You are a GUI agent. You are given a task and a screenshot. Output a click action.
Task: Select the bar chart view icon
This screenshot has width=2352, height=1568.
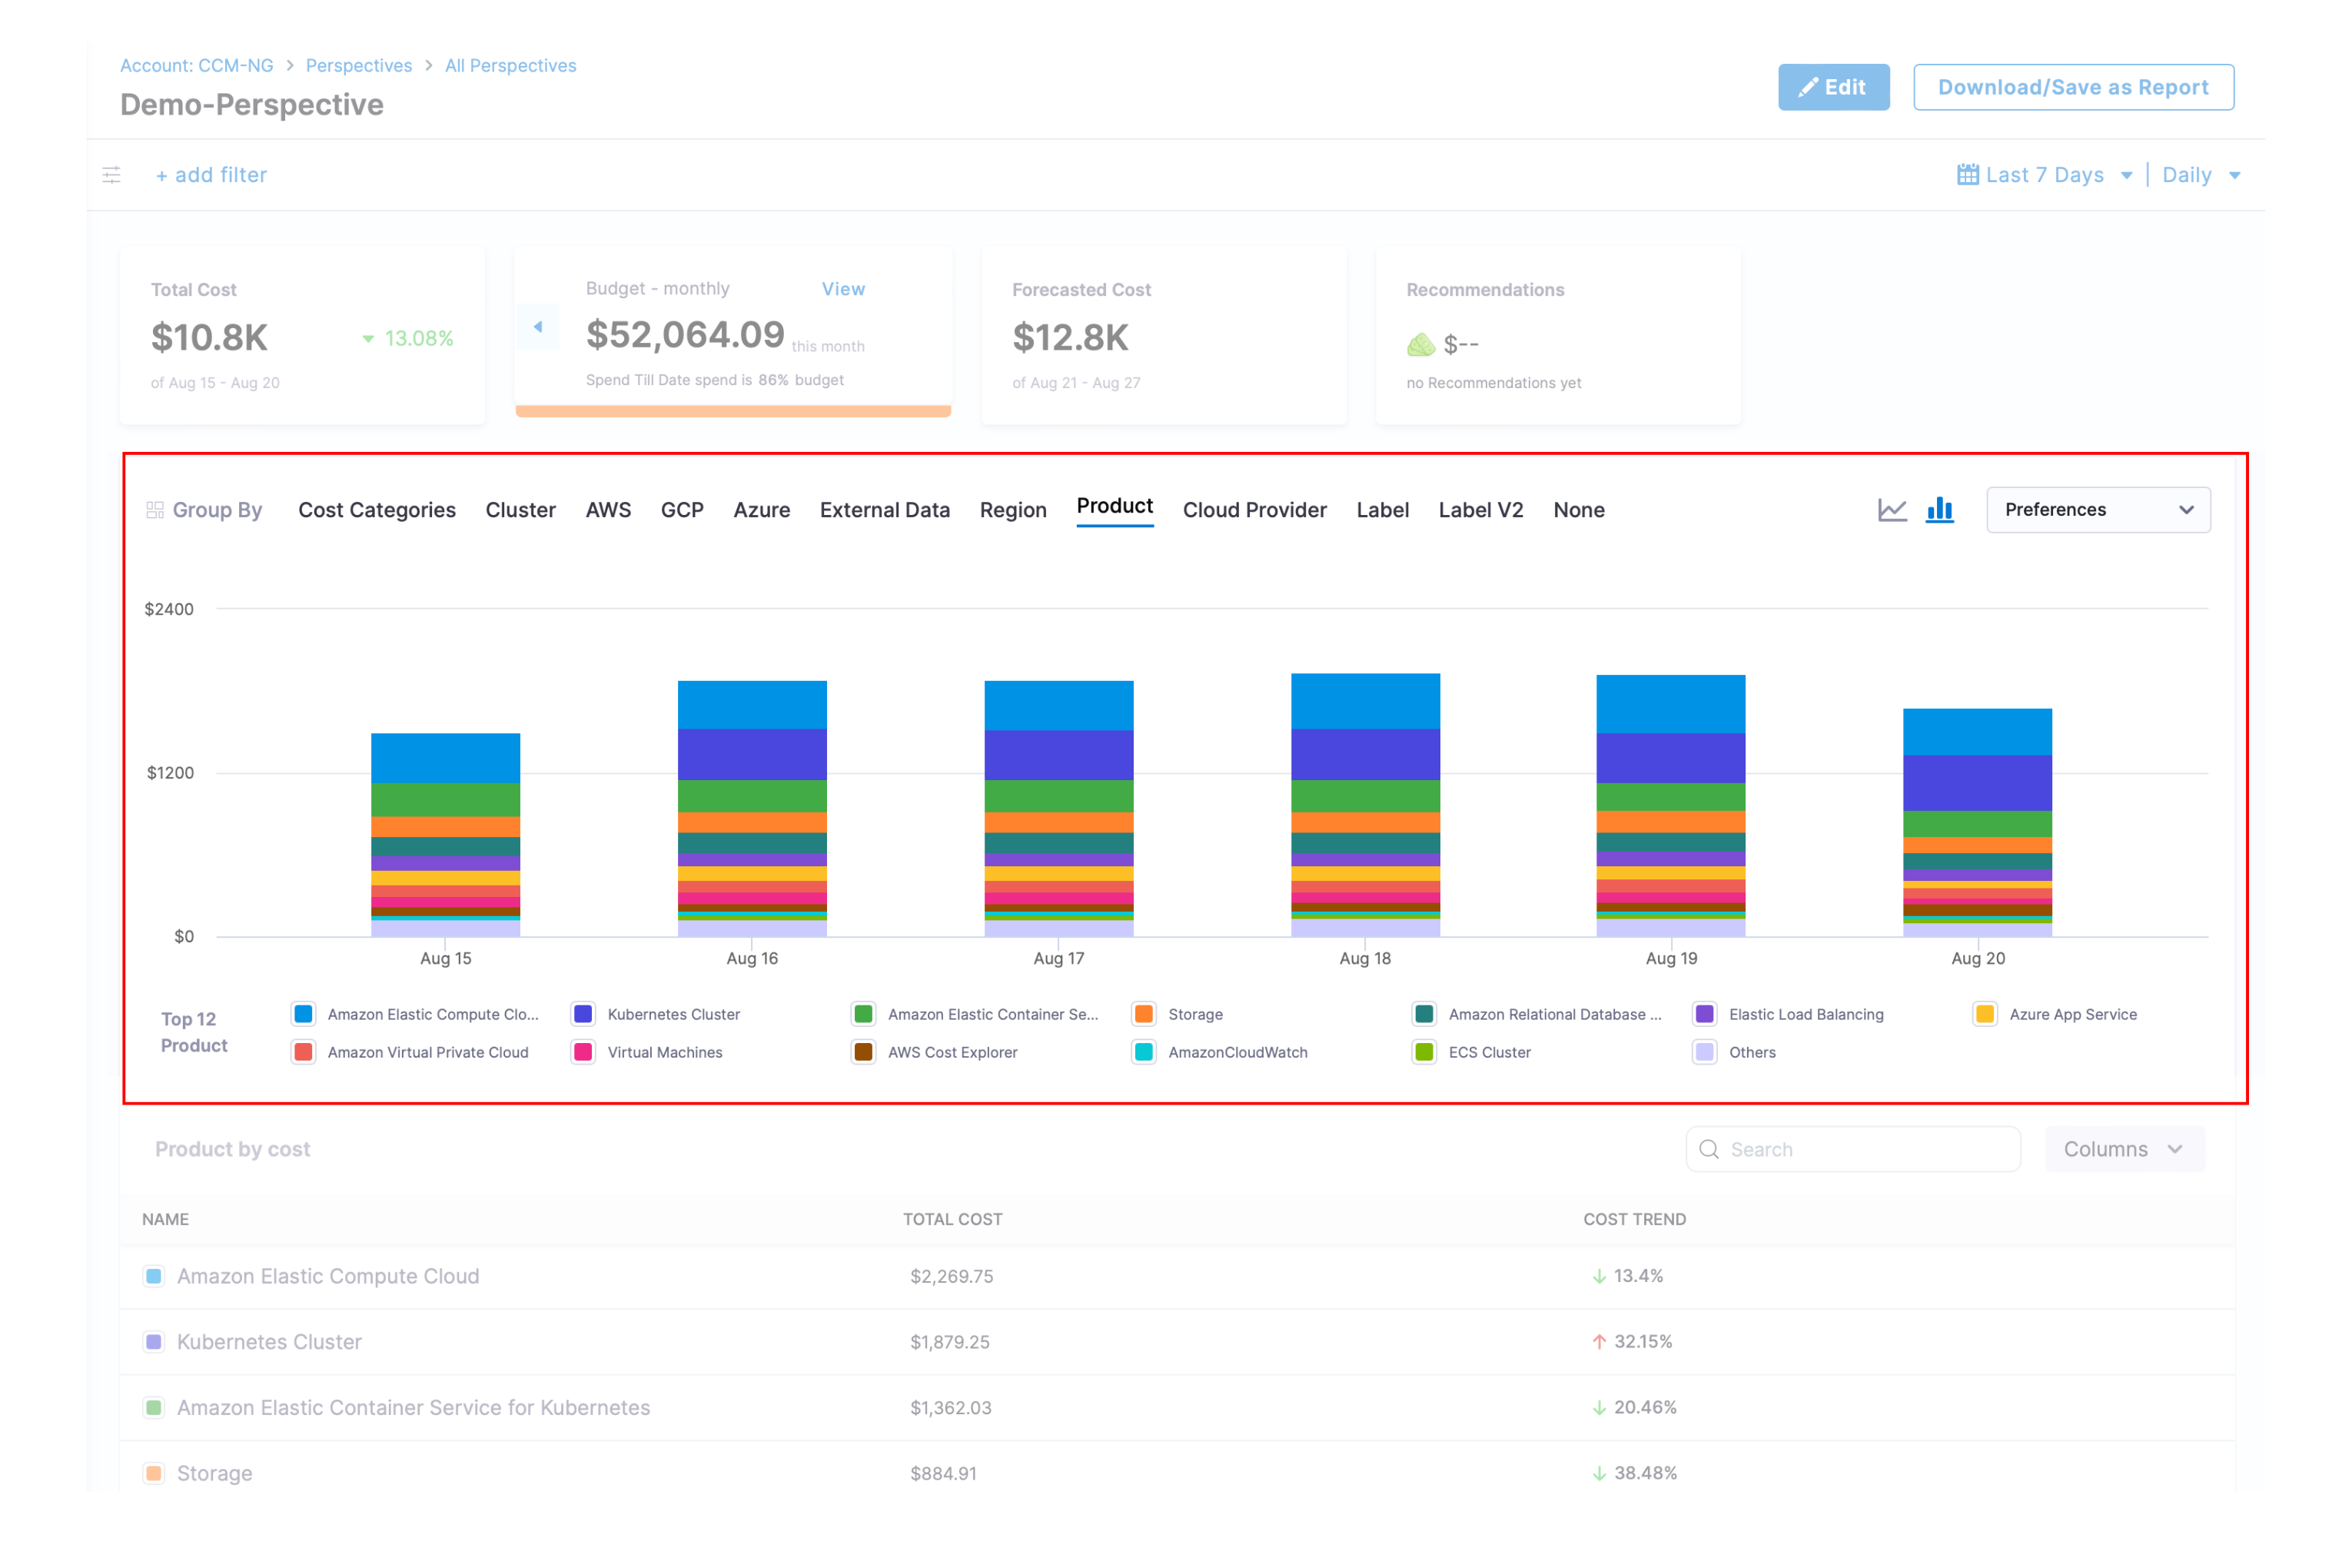tap(1939, 510)
